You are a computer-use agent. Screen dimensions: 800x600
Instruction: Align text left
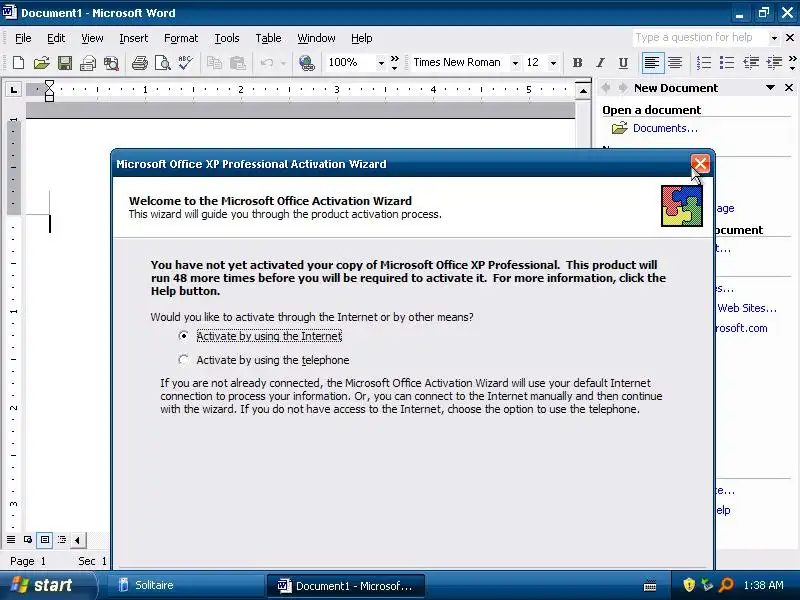[x=652, y=63]
